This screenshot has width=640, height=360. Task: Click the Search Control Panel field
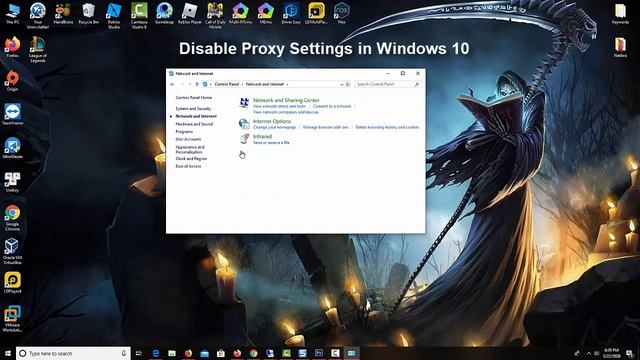[388, 84]
